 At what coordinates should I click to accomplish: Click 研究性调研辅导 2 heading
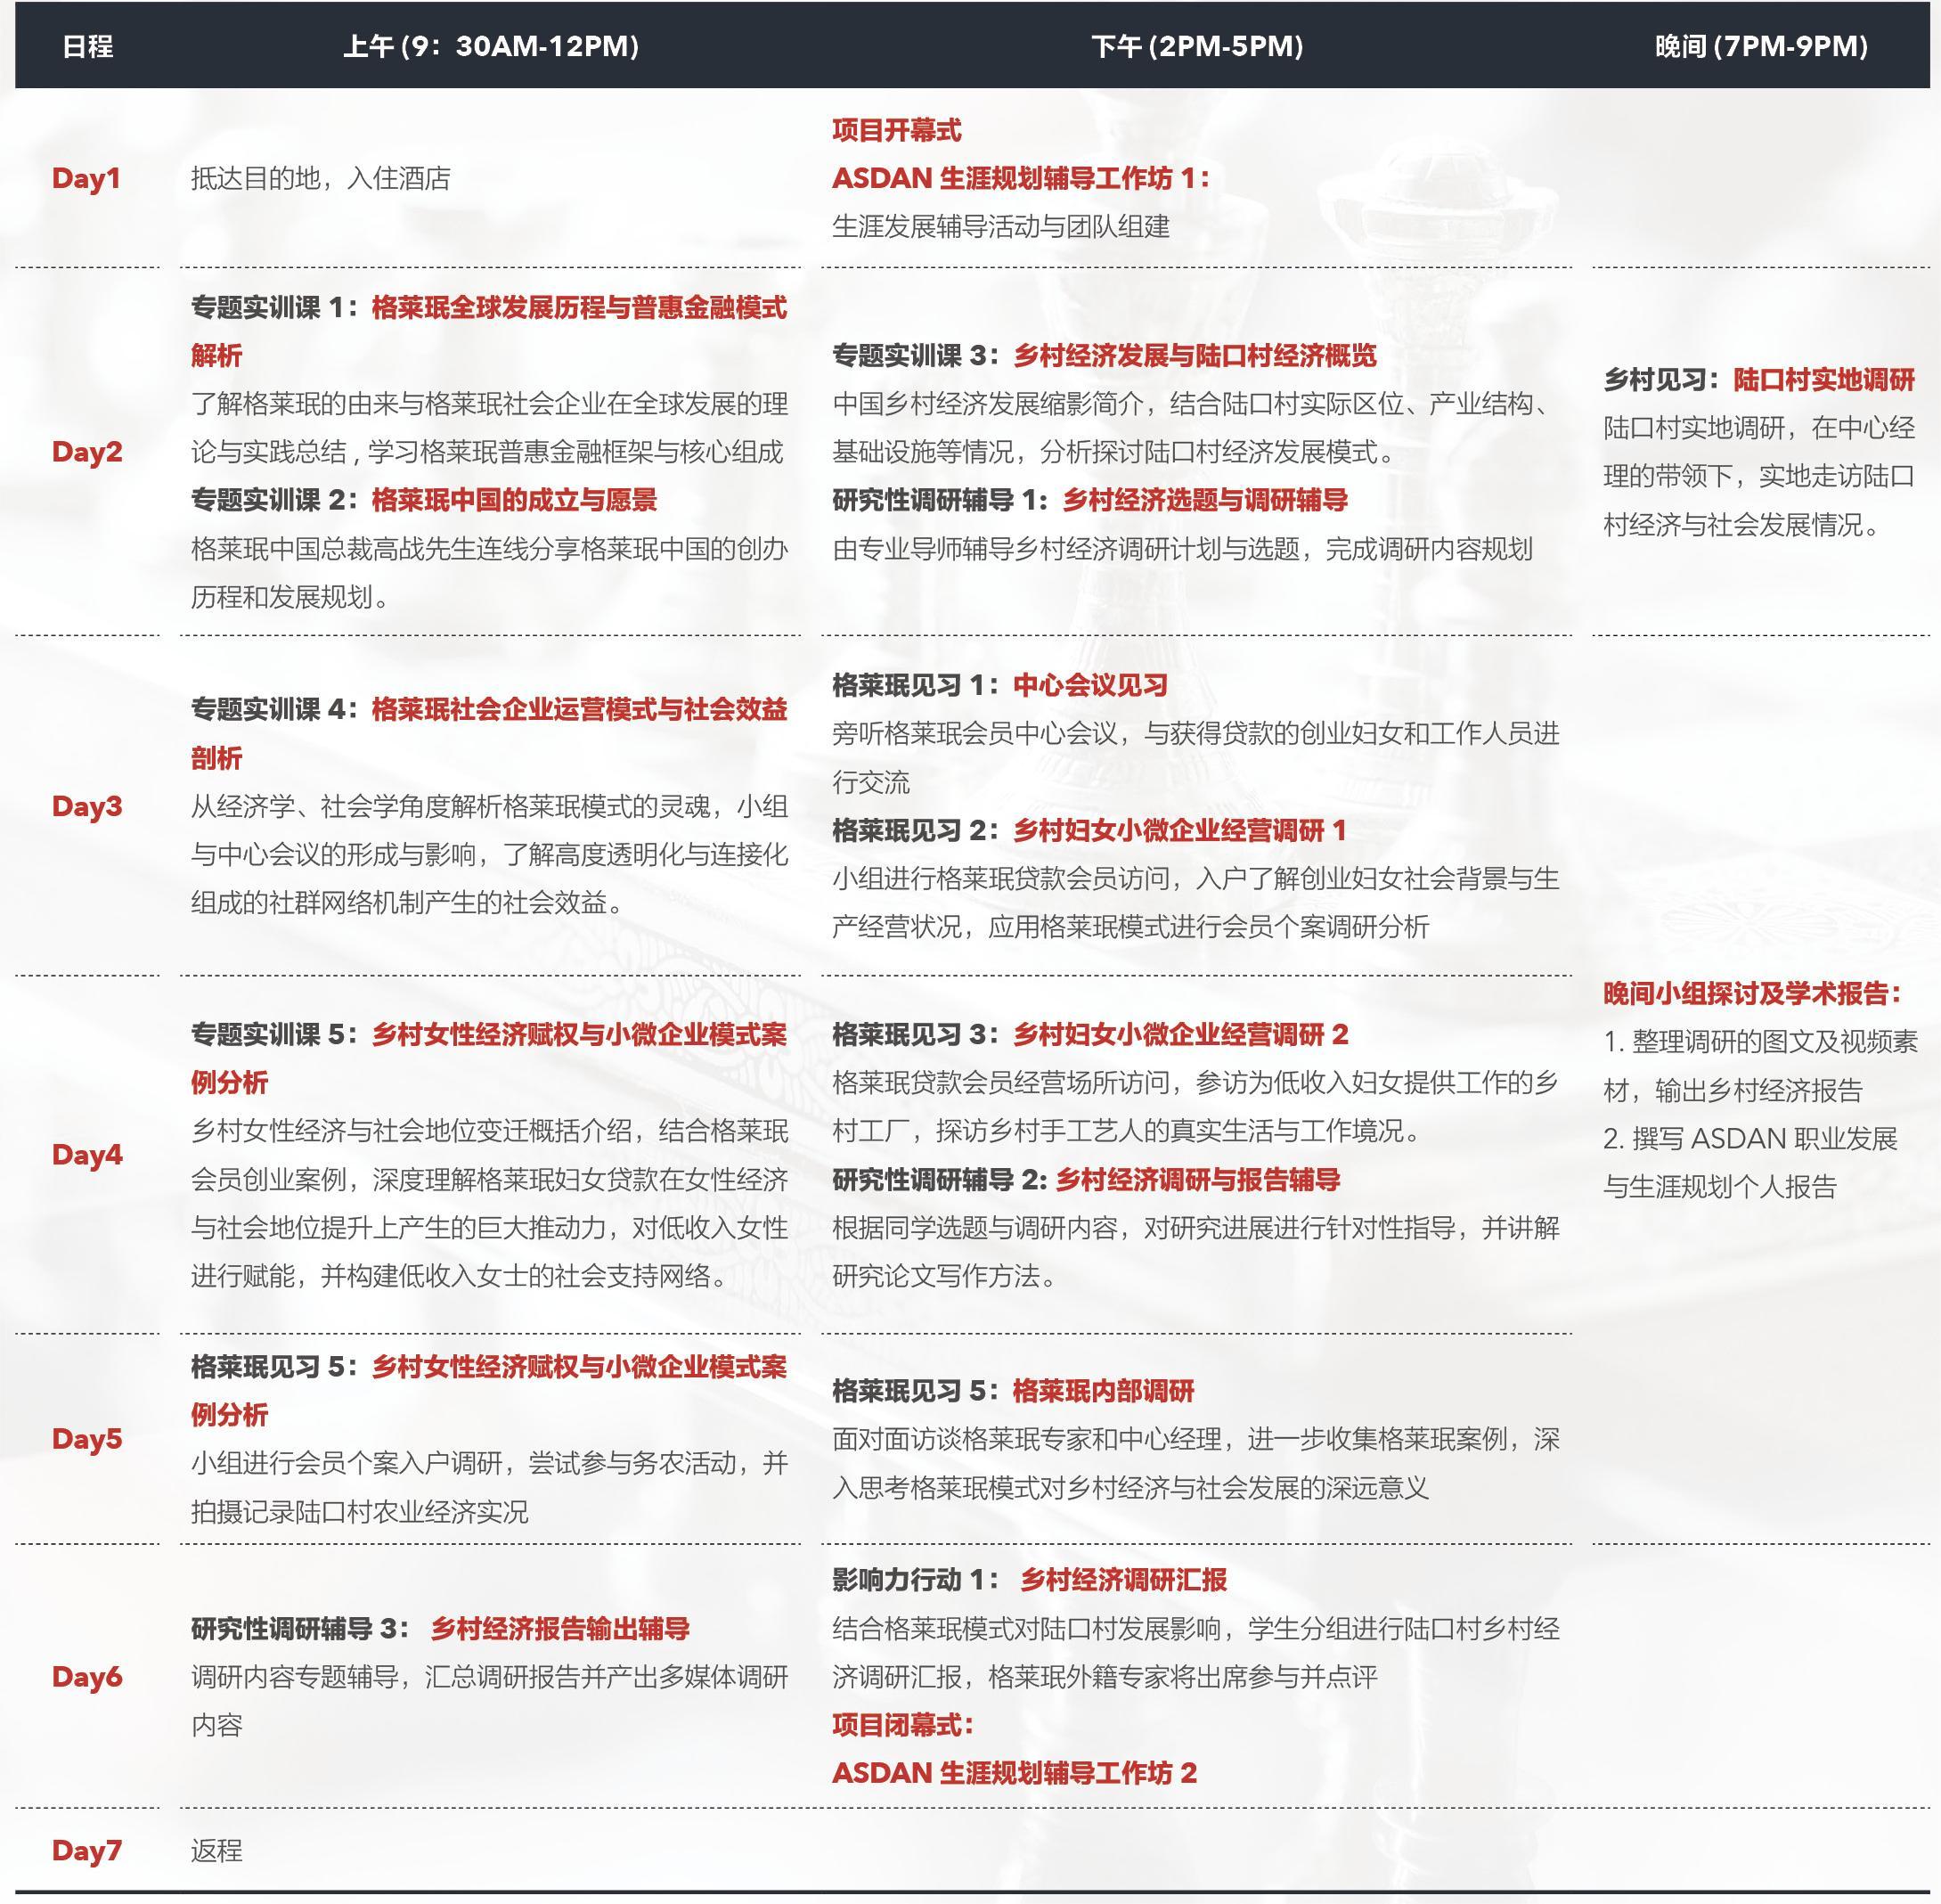[1086, 1180]
